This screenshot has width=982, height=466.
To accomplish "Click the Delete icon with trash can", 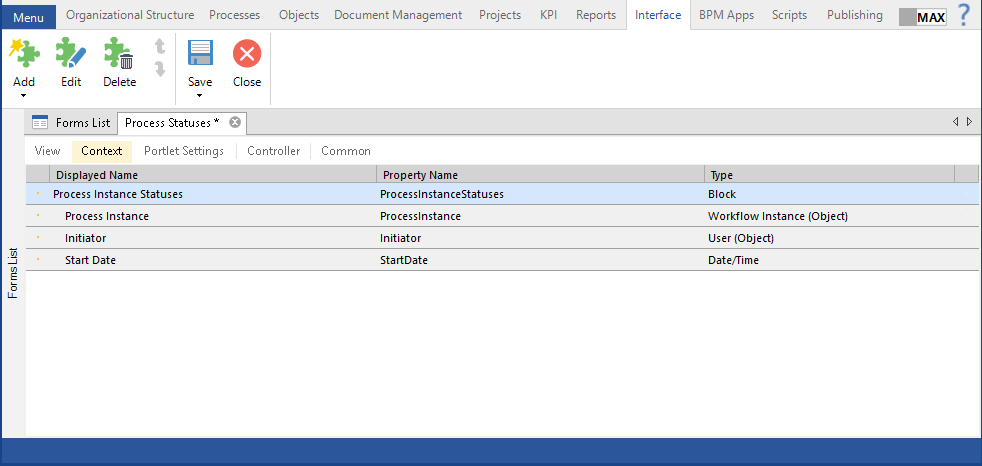I will point(119,54).
